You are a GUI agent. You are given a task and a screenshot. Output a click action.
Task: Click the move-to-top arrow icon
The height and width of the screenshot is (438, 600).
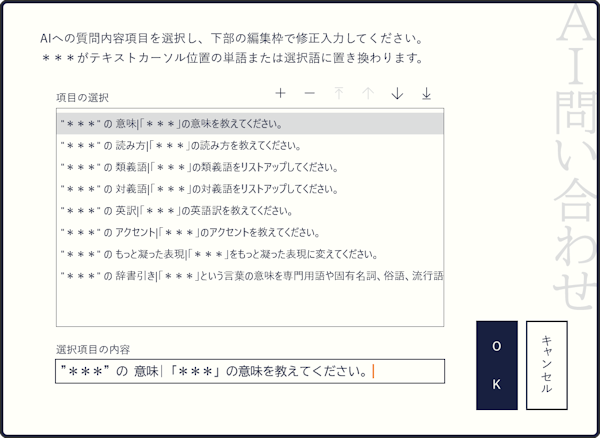tap(338, 93)
